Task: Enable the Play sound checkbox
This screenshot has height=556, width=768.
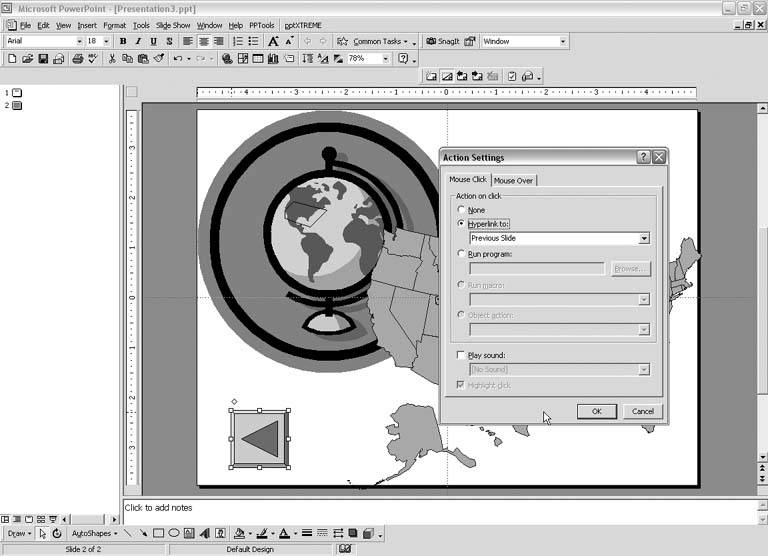Action: click(461, 355)
